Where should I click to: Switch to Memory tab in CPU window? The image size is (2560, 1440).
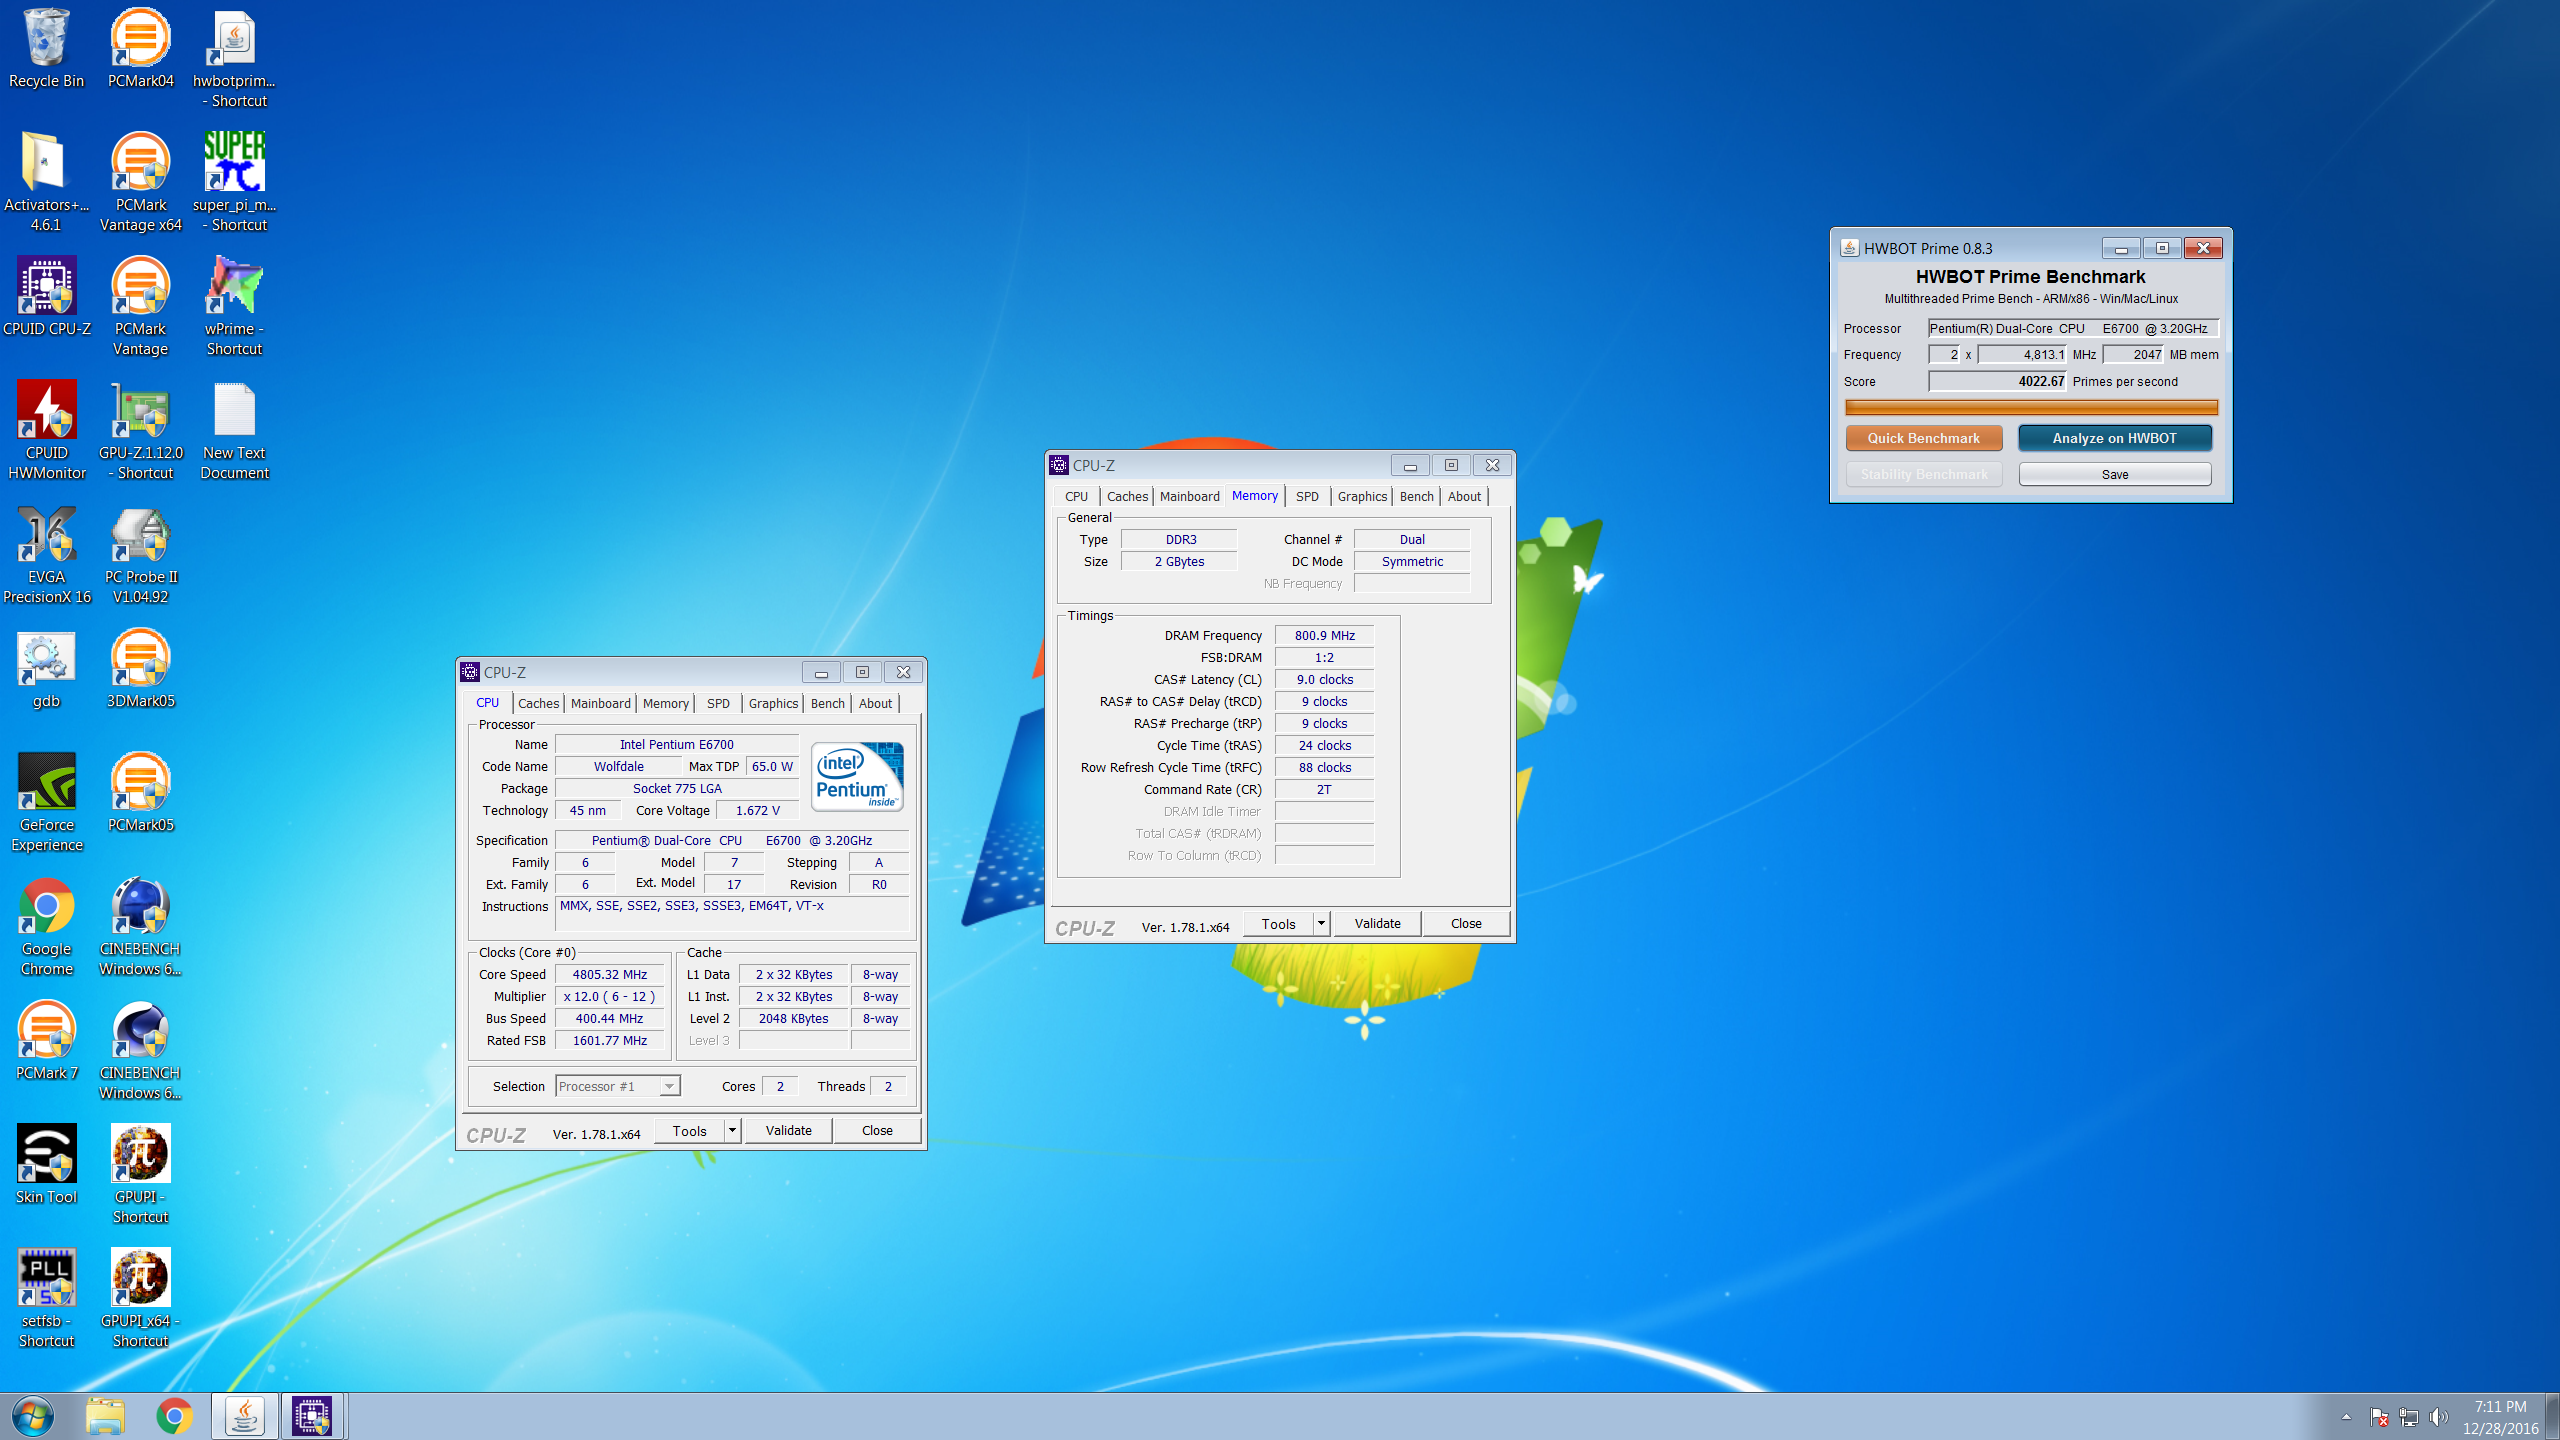pyautogui.click(x=666, y=703)
